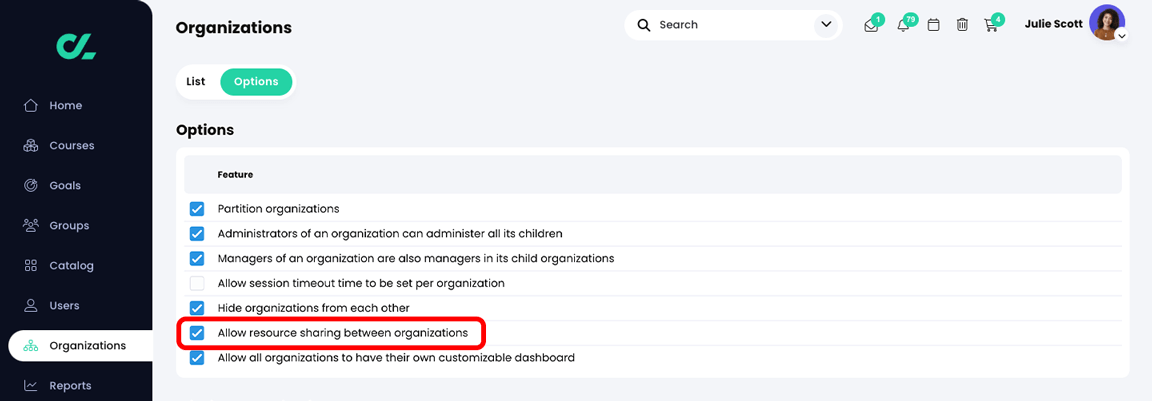Screen dimensions: 1152x401
Task: Click inside the Search field
Action: coord(733,25)
